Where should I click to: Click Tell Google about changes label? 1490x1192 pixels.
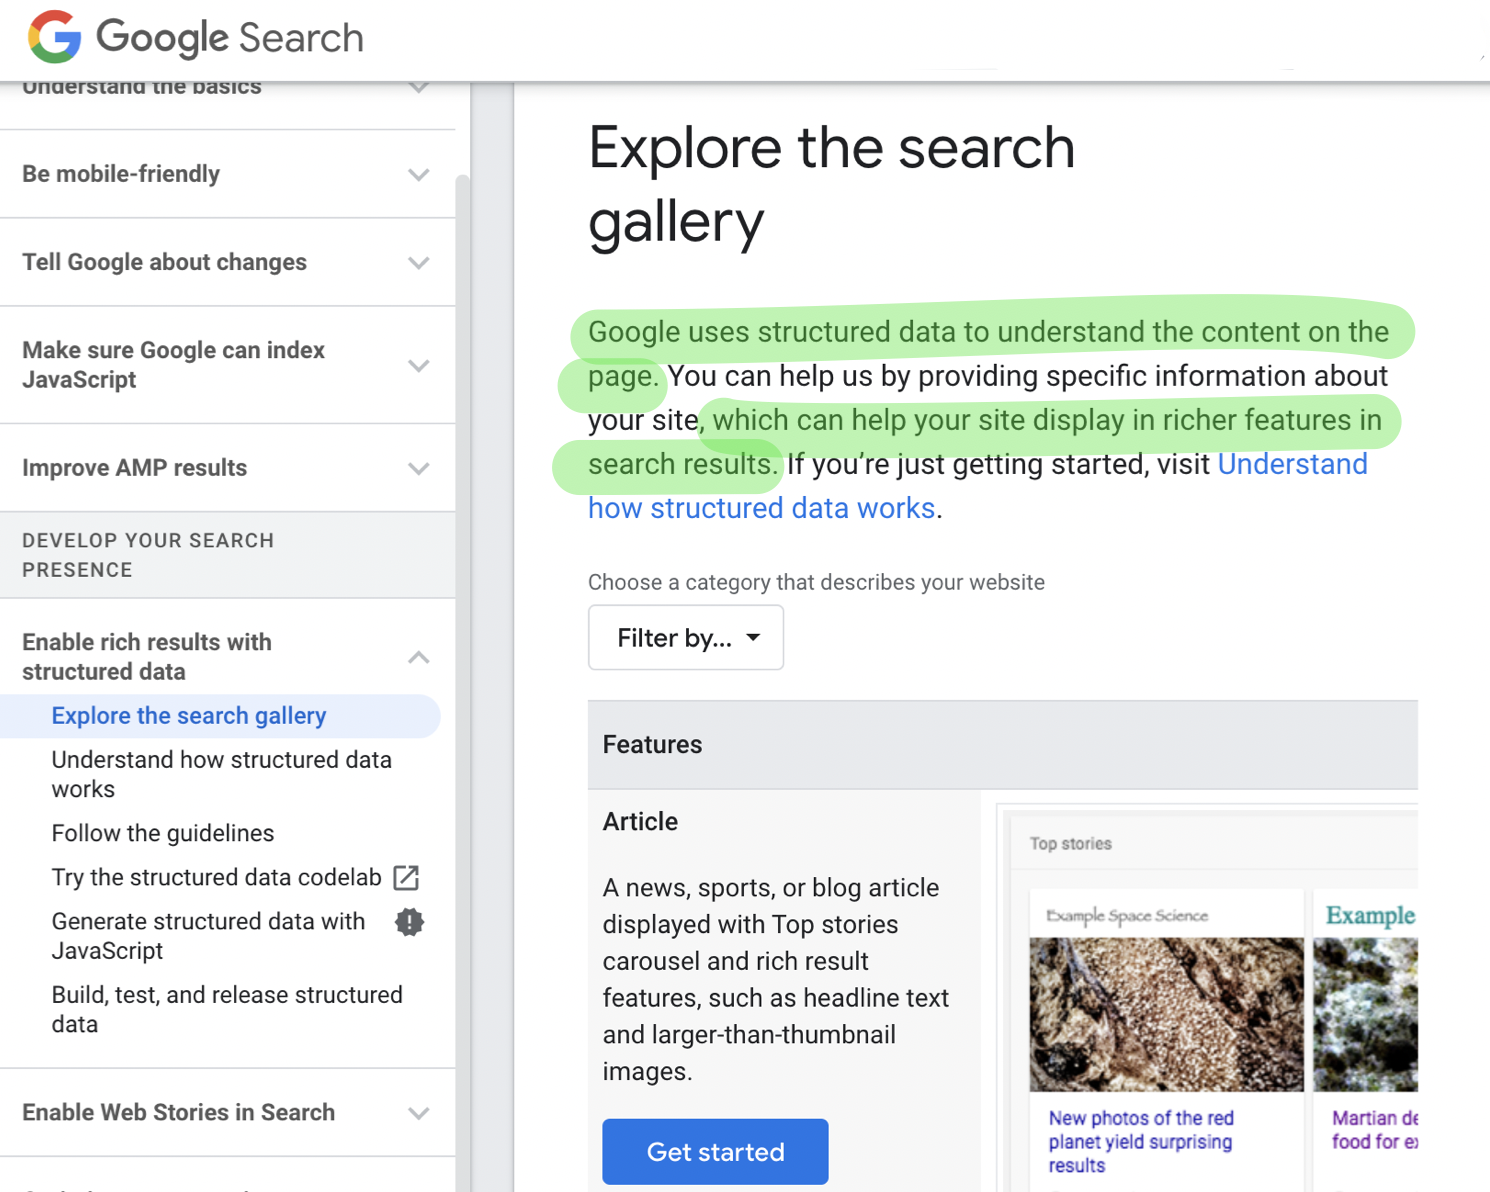point(165,262)
